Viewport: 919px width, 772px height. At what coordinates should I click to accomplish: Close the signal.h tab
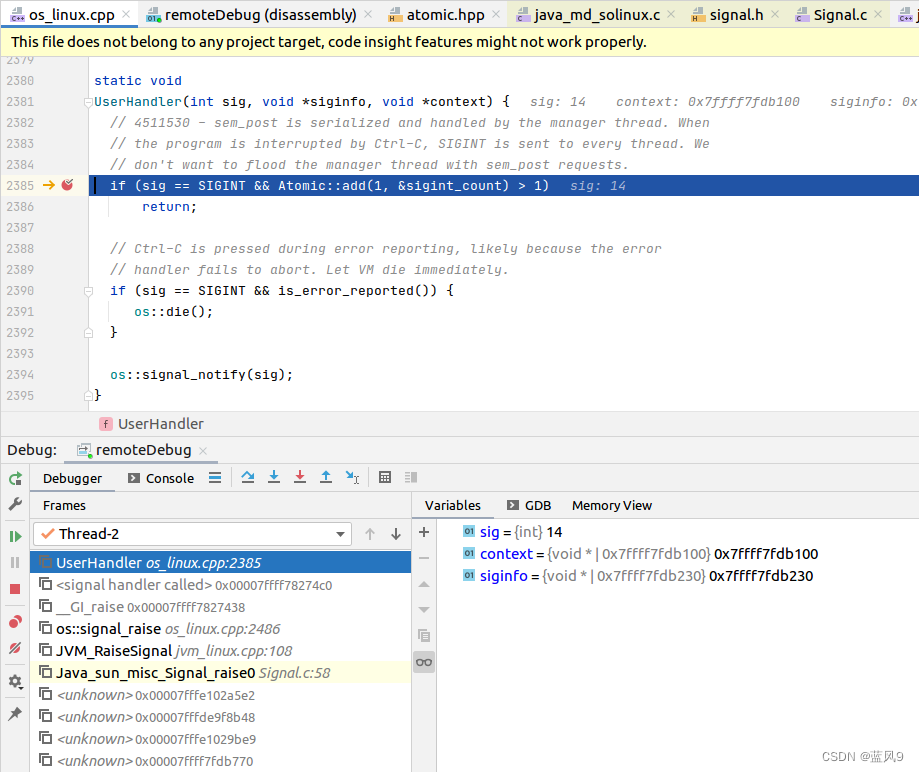coord(775,14)
